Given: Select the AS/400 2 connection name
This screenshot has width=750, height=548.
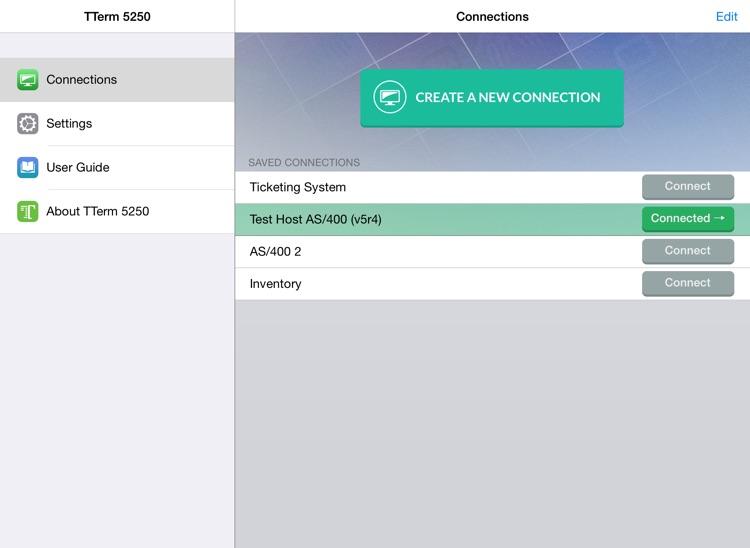Looking at the screenshot, I should (x=276, y=252).
